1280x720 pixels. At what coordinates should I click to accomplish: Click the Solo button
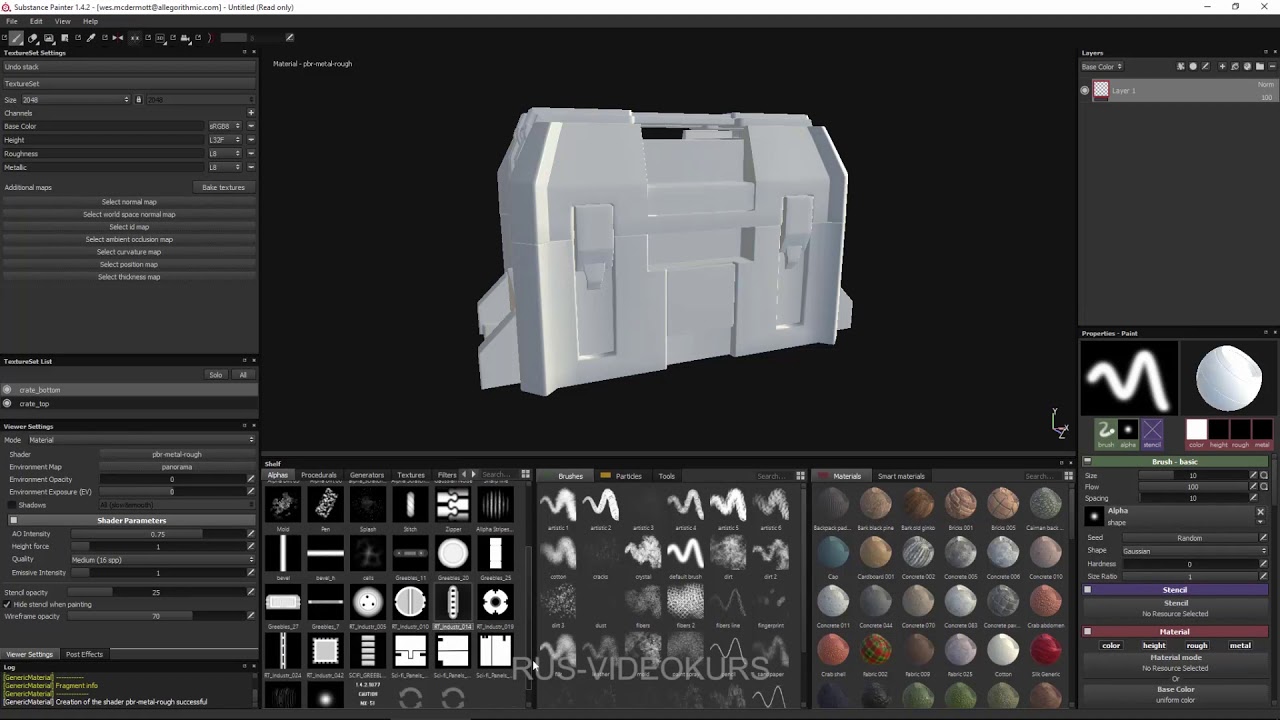(x=215, y=375)
